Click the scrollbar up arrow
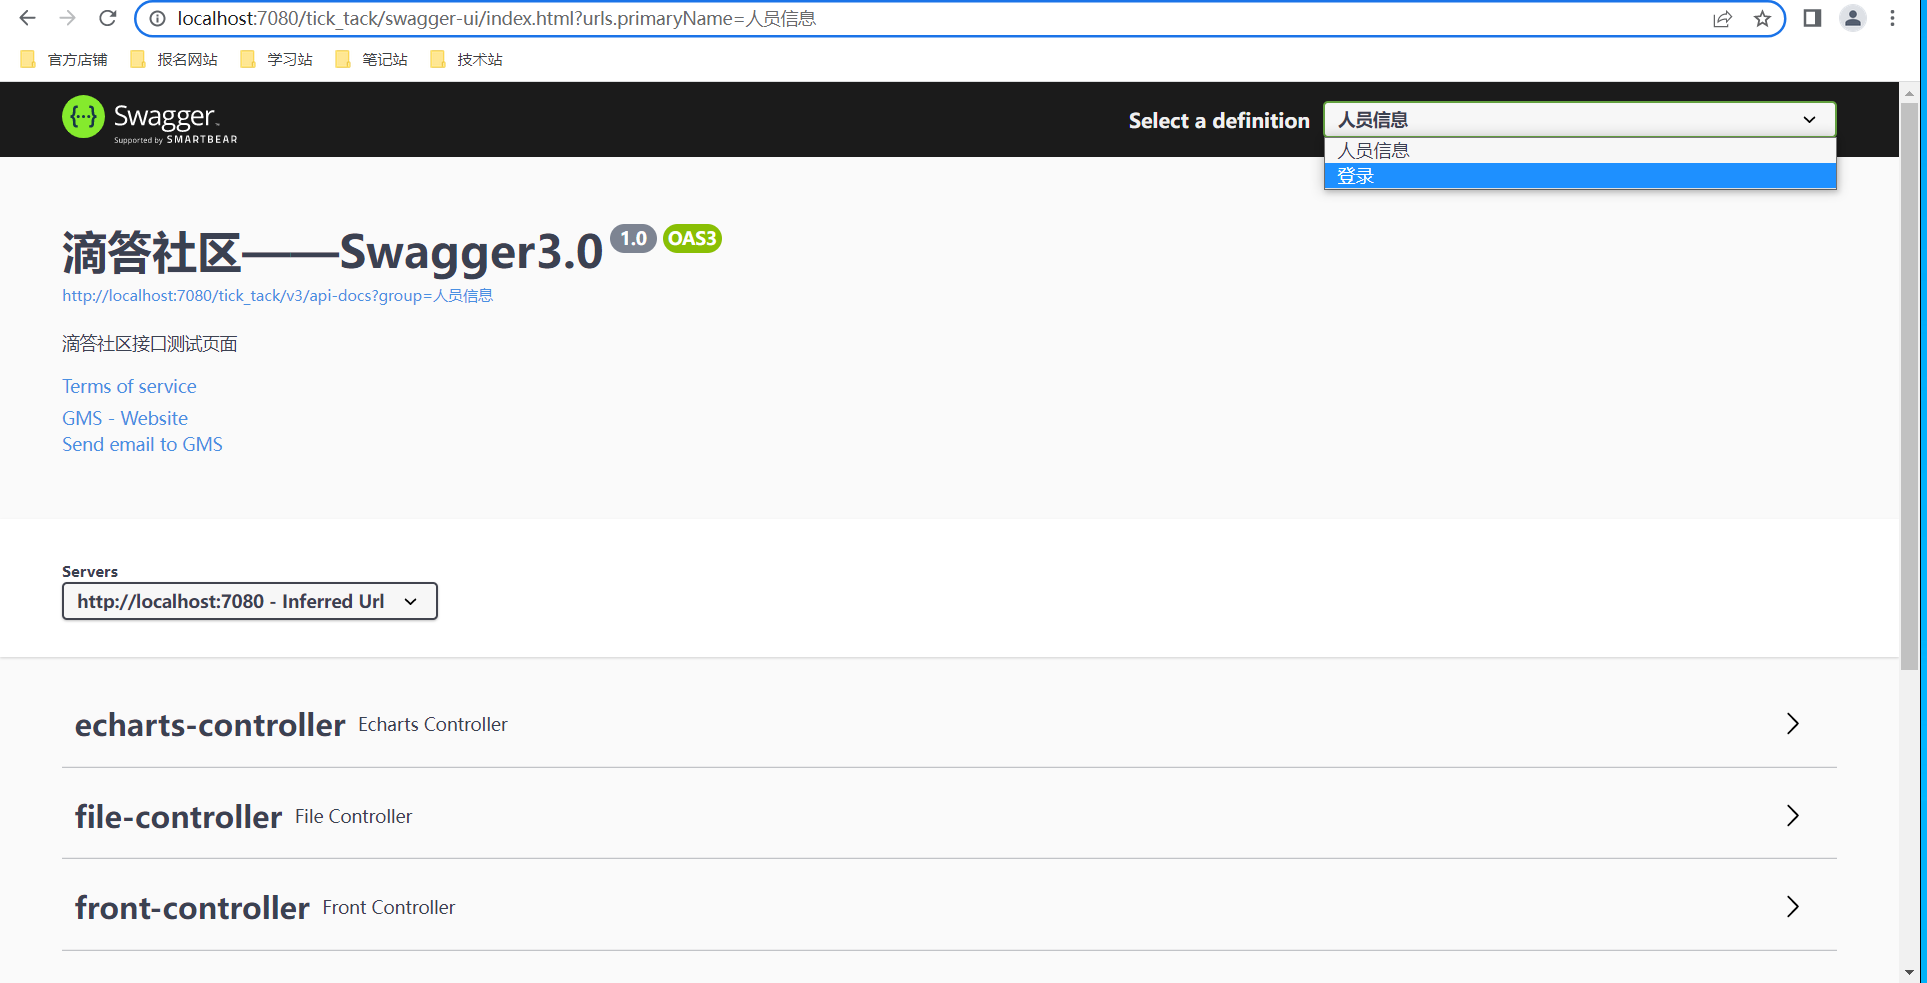The image size is (1927, 983). (1909, 92)
